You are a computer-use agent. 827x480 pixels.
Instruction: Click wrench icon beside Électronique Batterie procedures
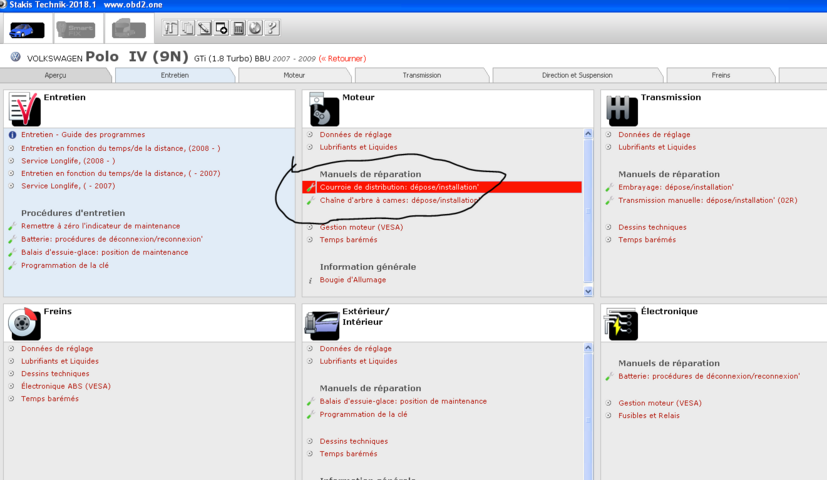point(609,377)
